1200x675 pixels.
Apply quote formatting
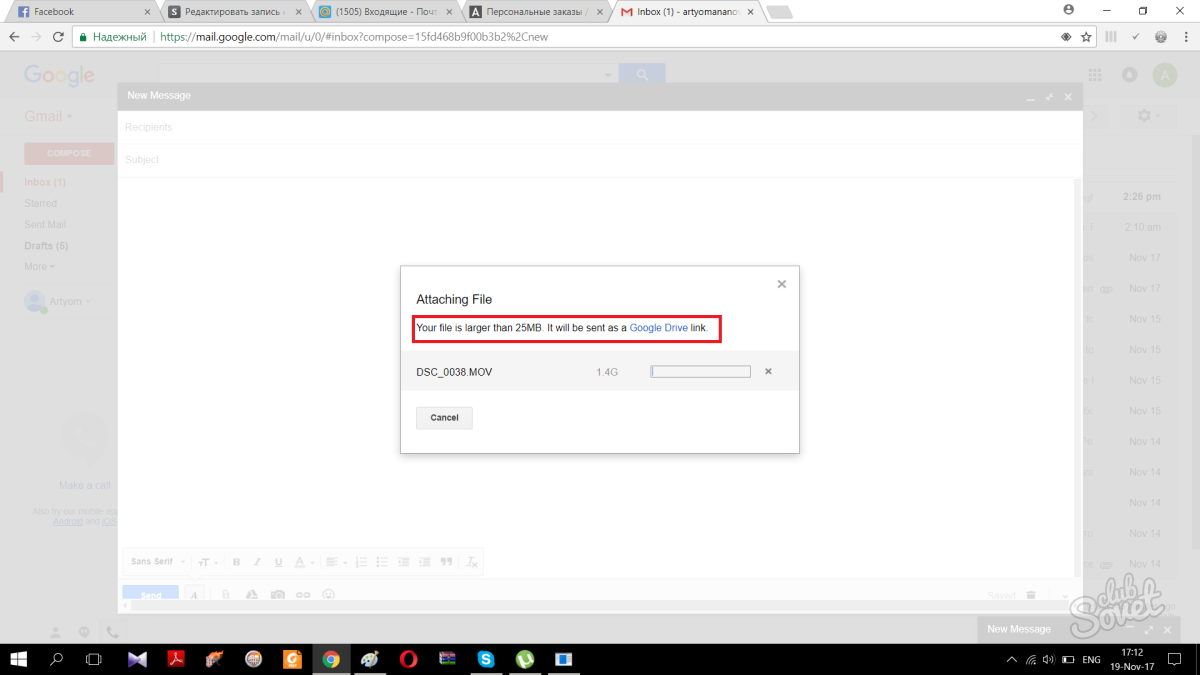(x=447, y=562)
